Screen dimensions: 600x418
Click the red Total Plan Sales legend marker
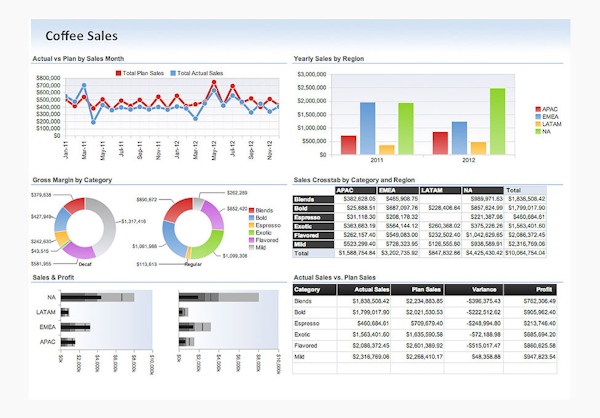pos(120,73)
